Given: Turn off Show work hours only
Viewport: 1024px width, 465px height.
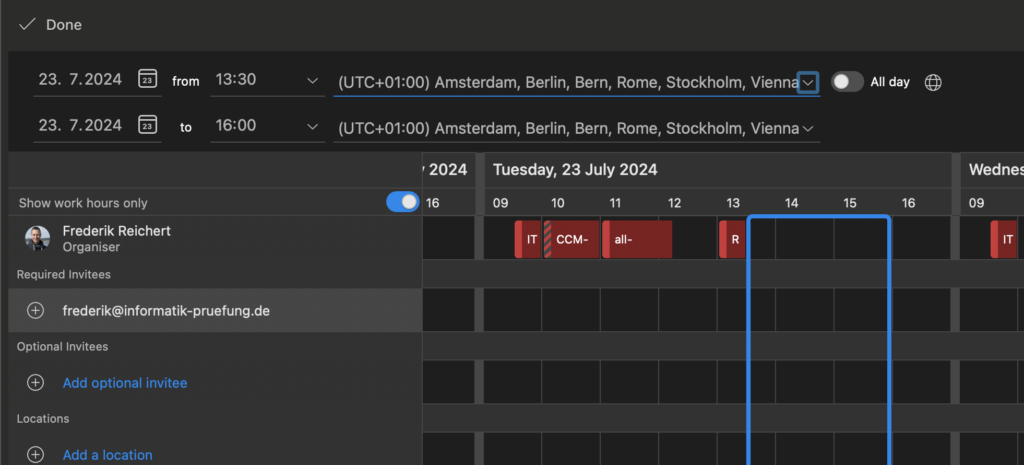Looking at the screenshot, I should coord(402,202).
